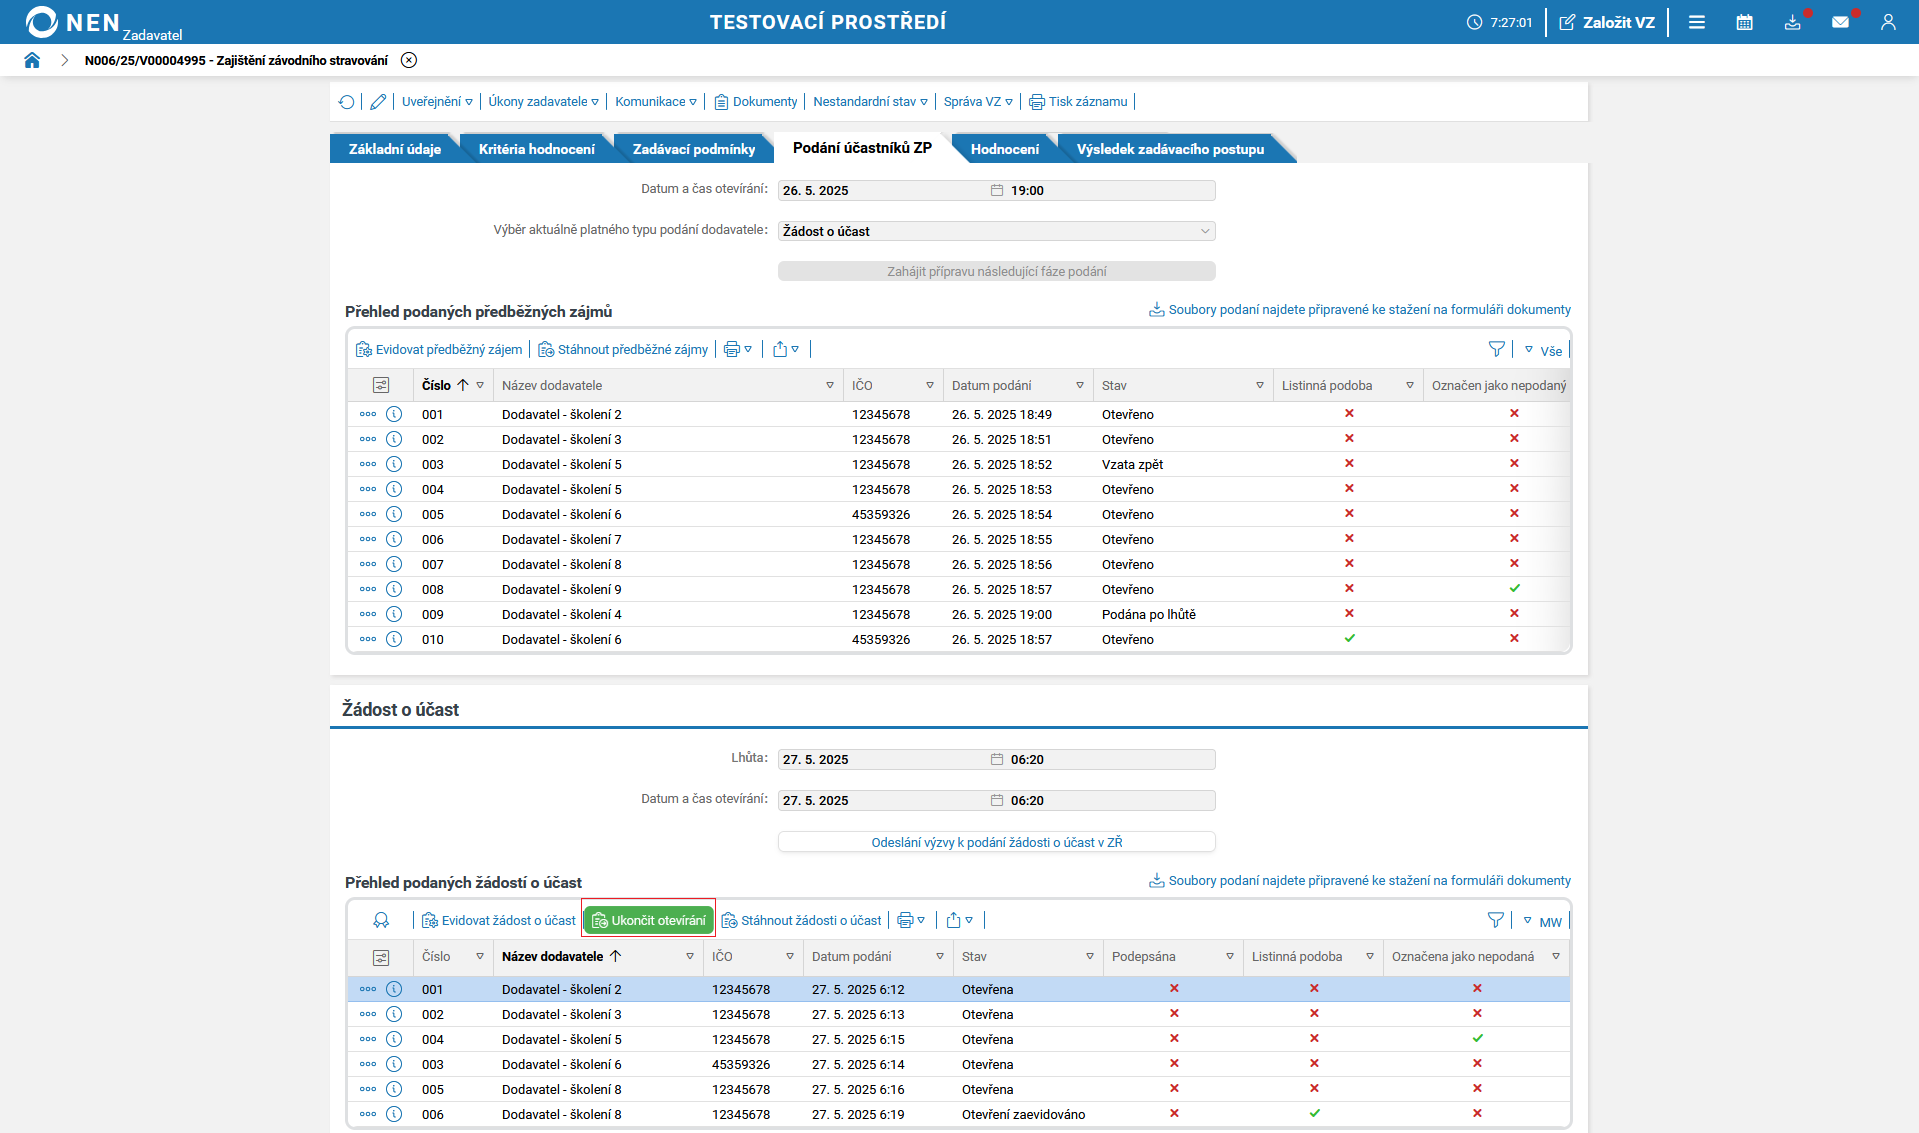Expand the Správa VZ menu
This screenshot has width=1919, height=1133.
click(x=977, y=102)
